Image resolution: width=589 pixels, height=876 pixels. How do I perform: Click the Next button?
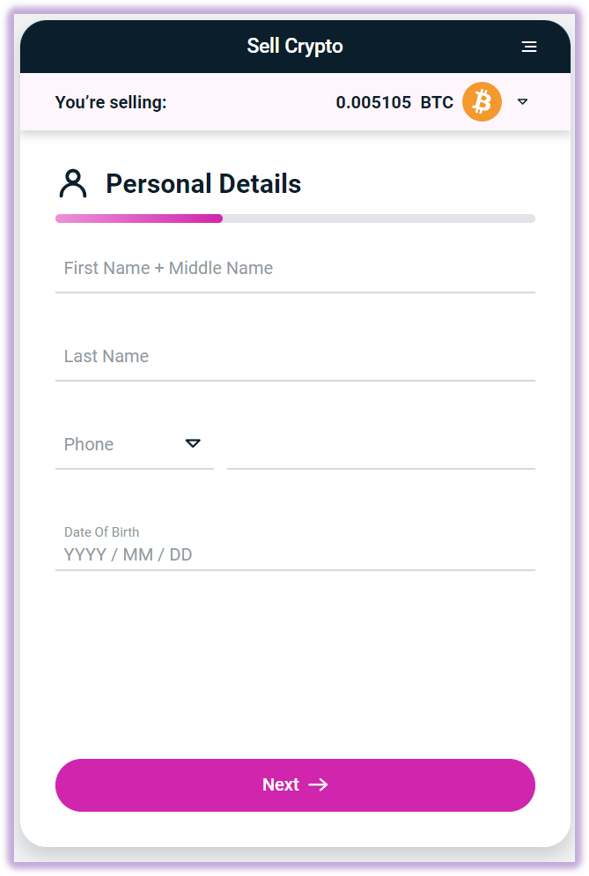[295, 785]
